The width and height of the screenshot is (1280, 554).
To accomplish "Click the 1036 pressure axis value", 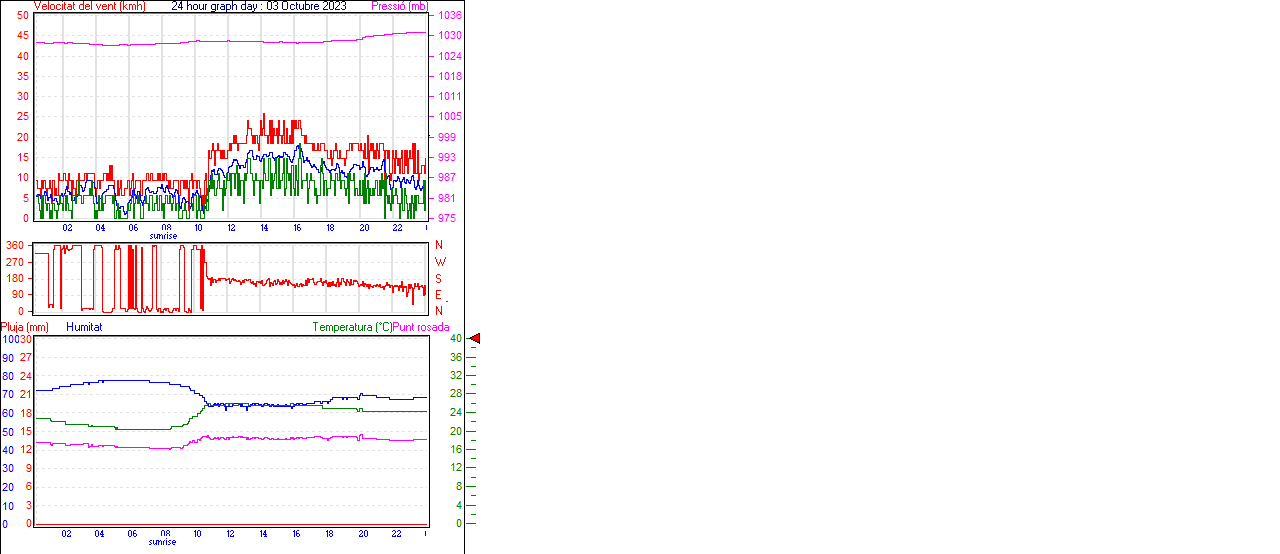I will point(449,16).
